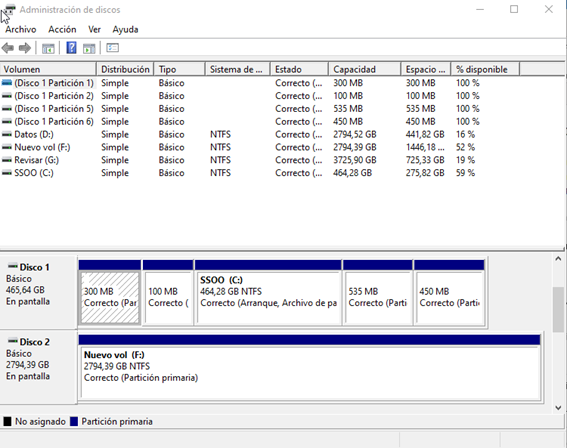Screen dimensions: 567x448
Task: Toggle the show/hide console tree icon
Action: (x=48, y=48)
